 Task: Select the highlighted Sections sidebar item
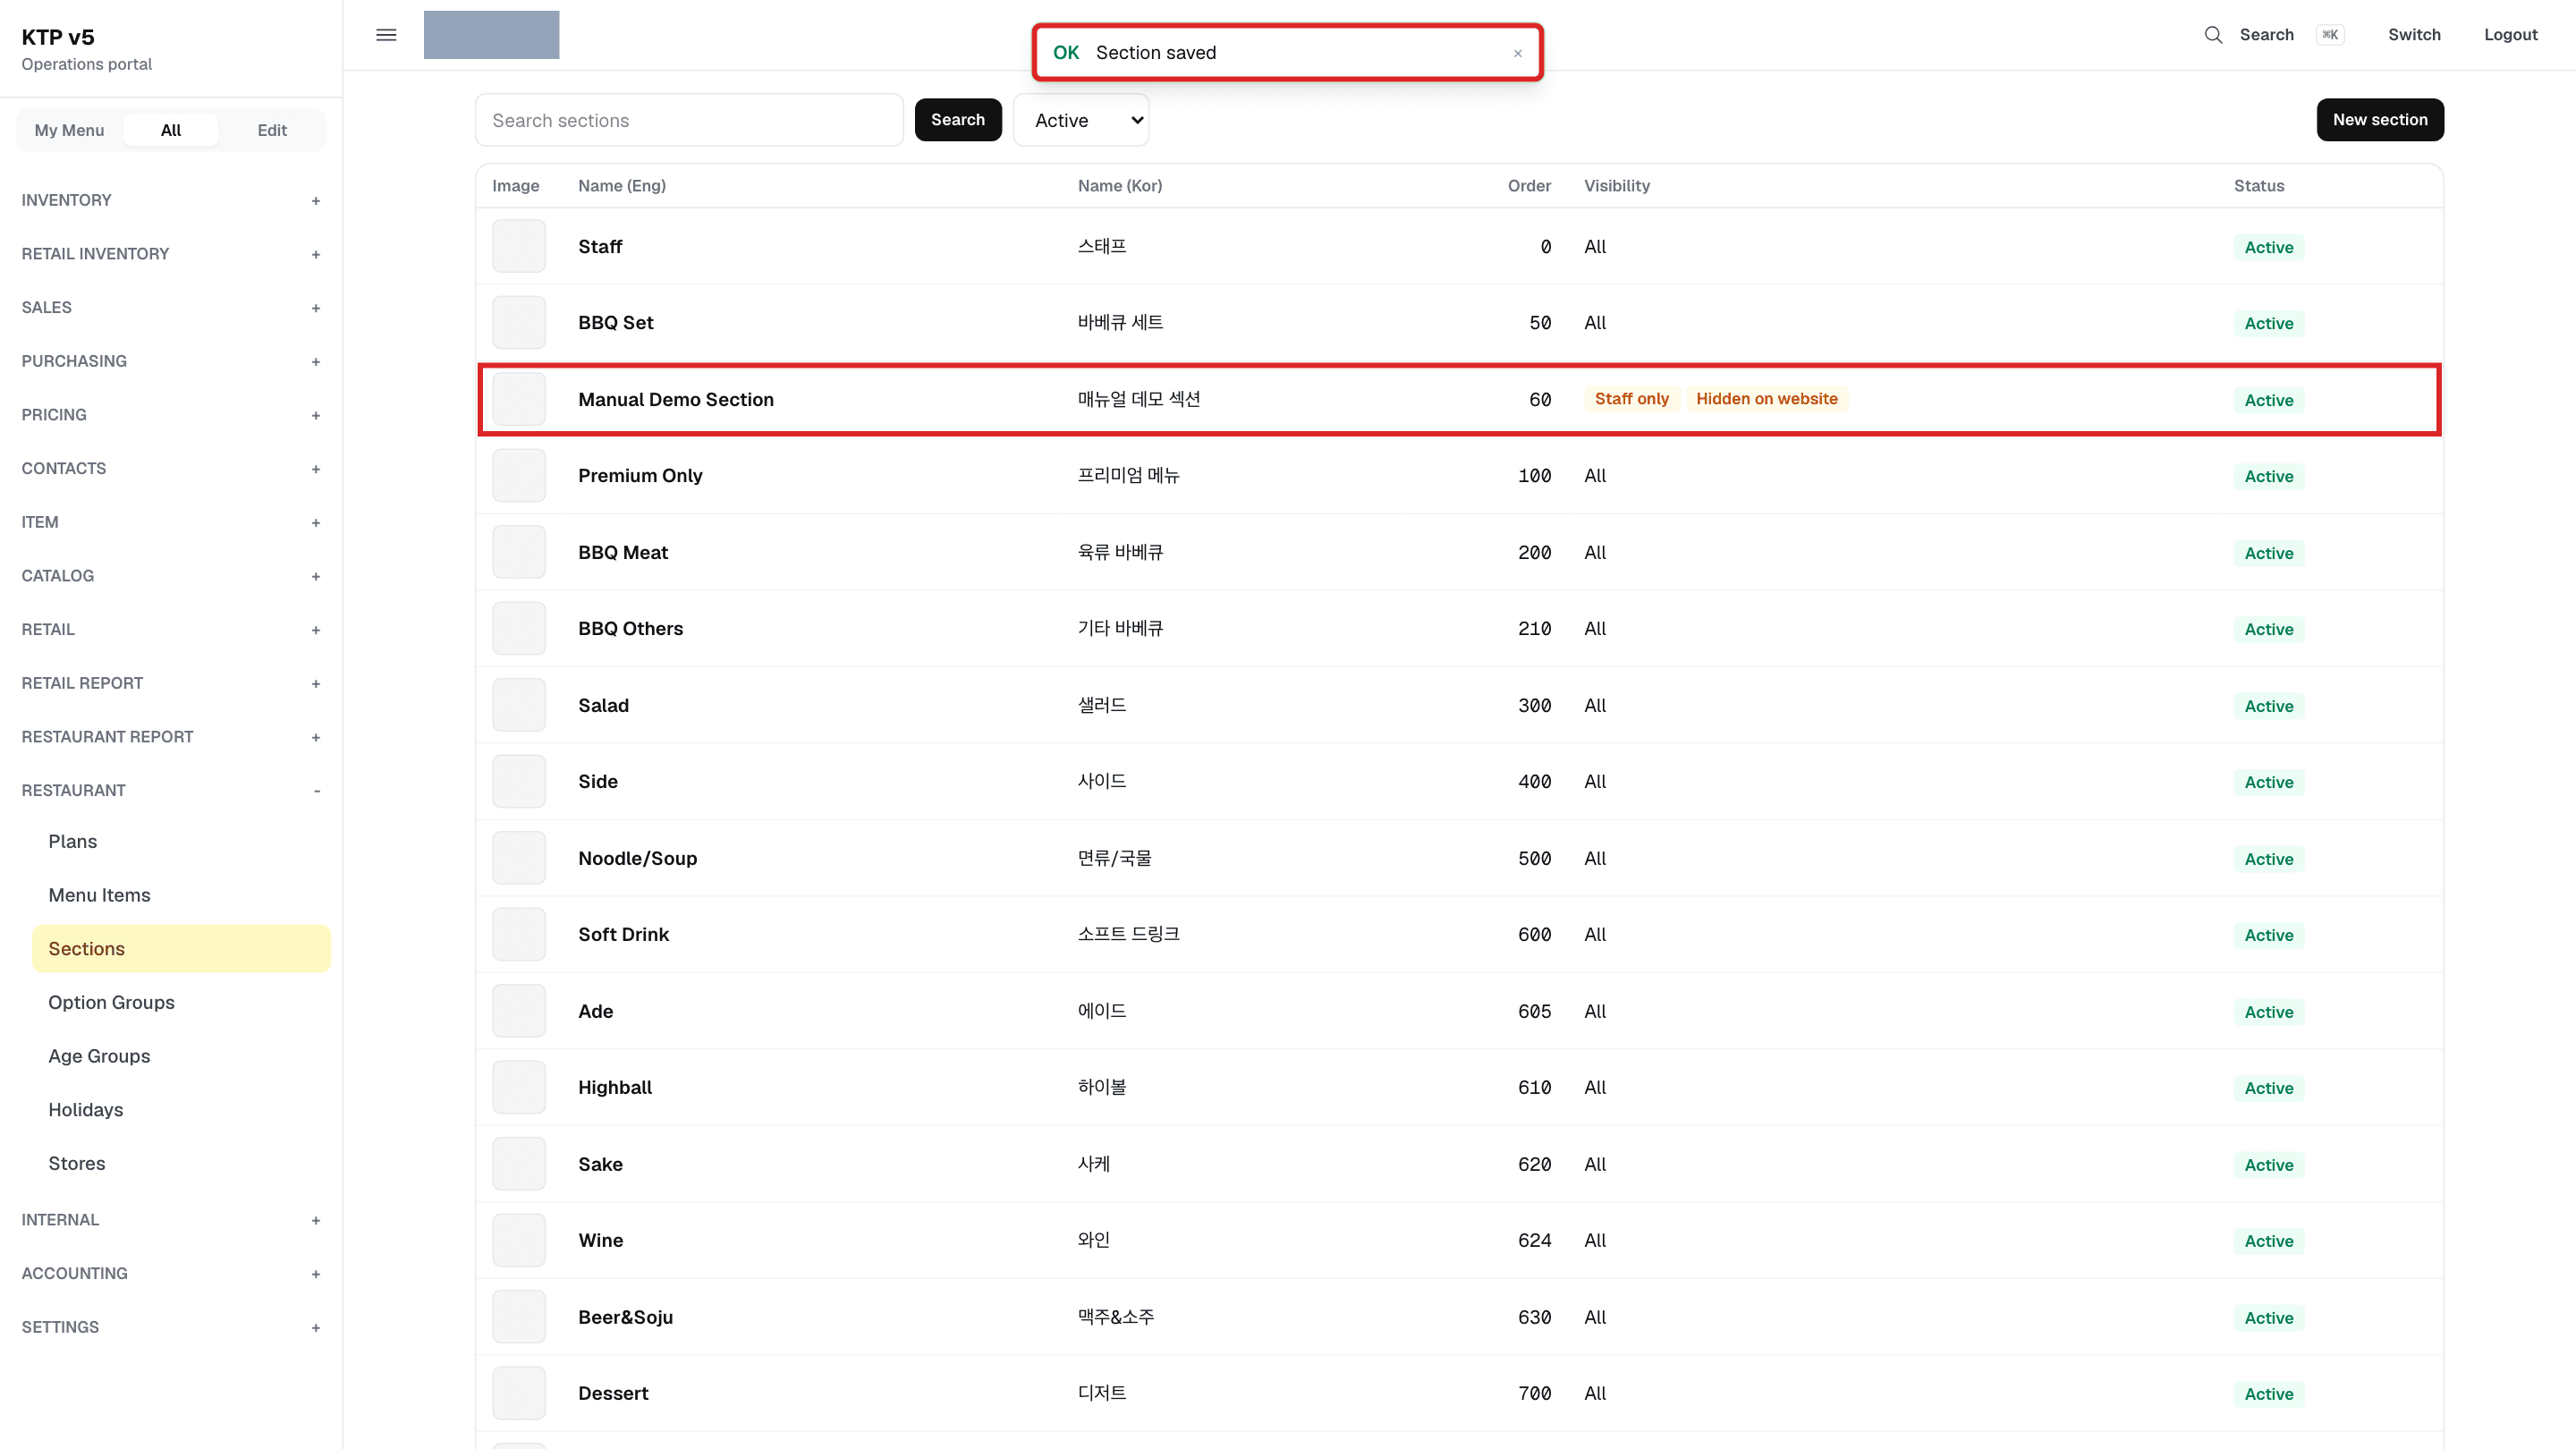point(181,948)
